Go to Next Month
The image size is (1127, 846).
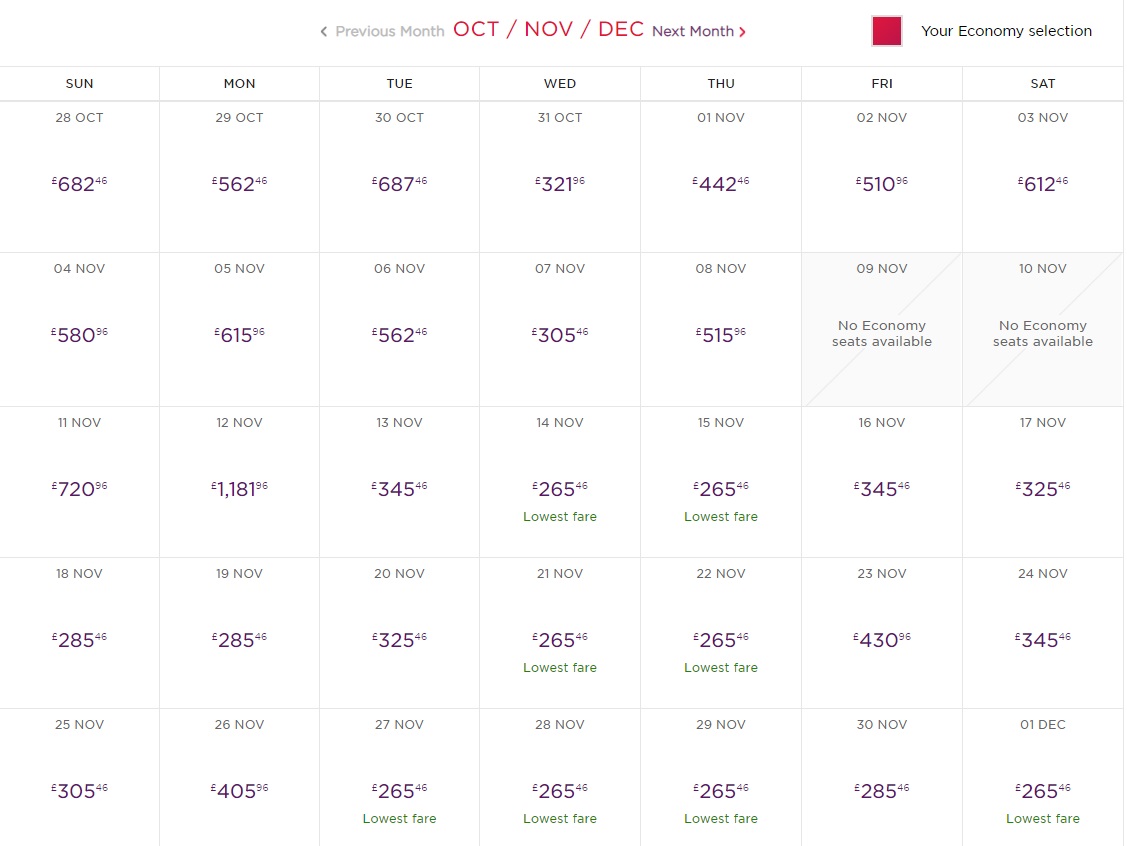point(693,32)
